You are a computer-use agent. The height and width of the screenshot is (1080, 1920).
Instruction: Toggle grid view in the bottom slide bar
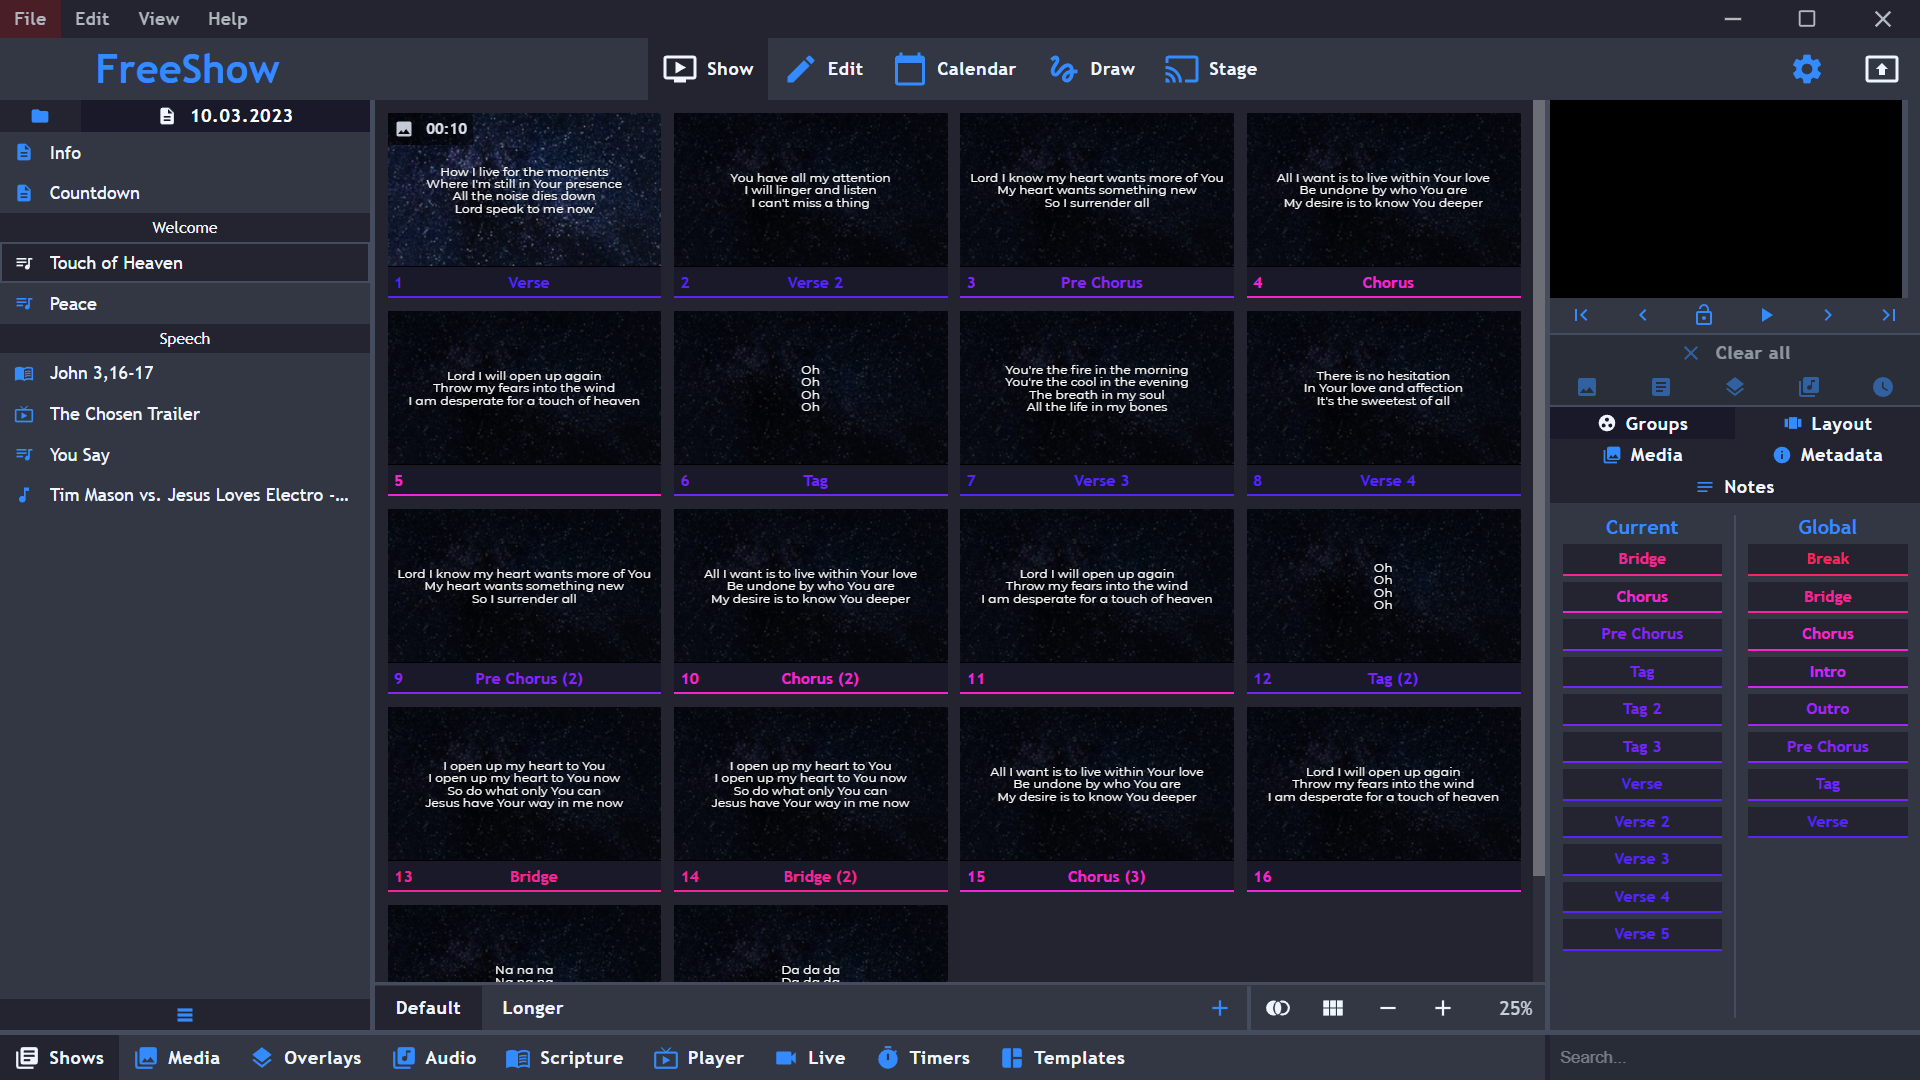(x=1332, y=1008)
